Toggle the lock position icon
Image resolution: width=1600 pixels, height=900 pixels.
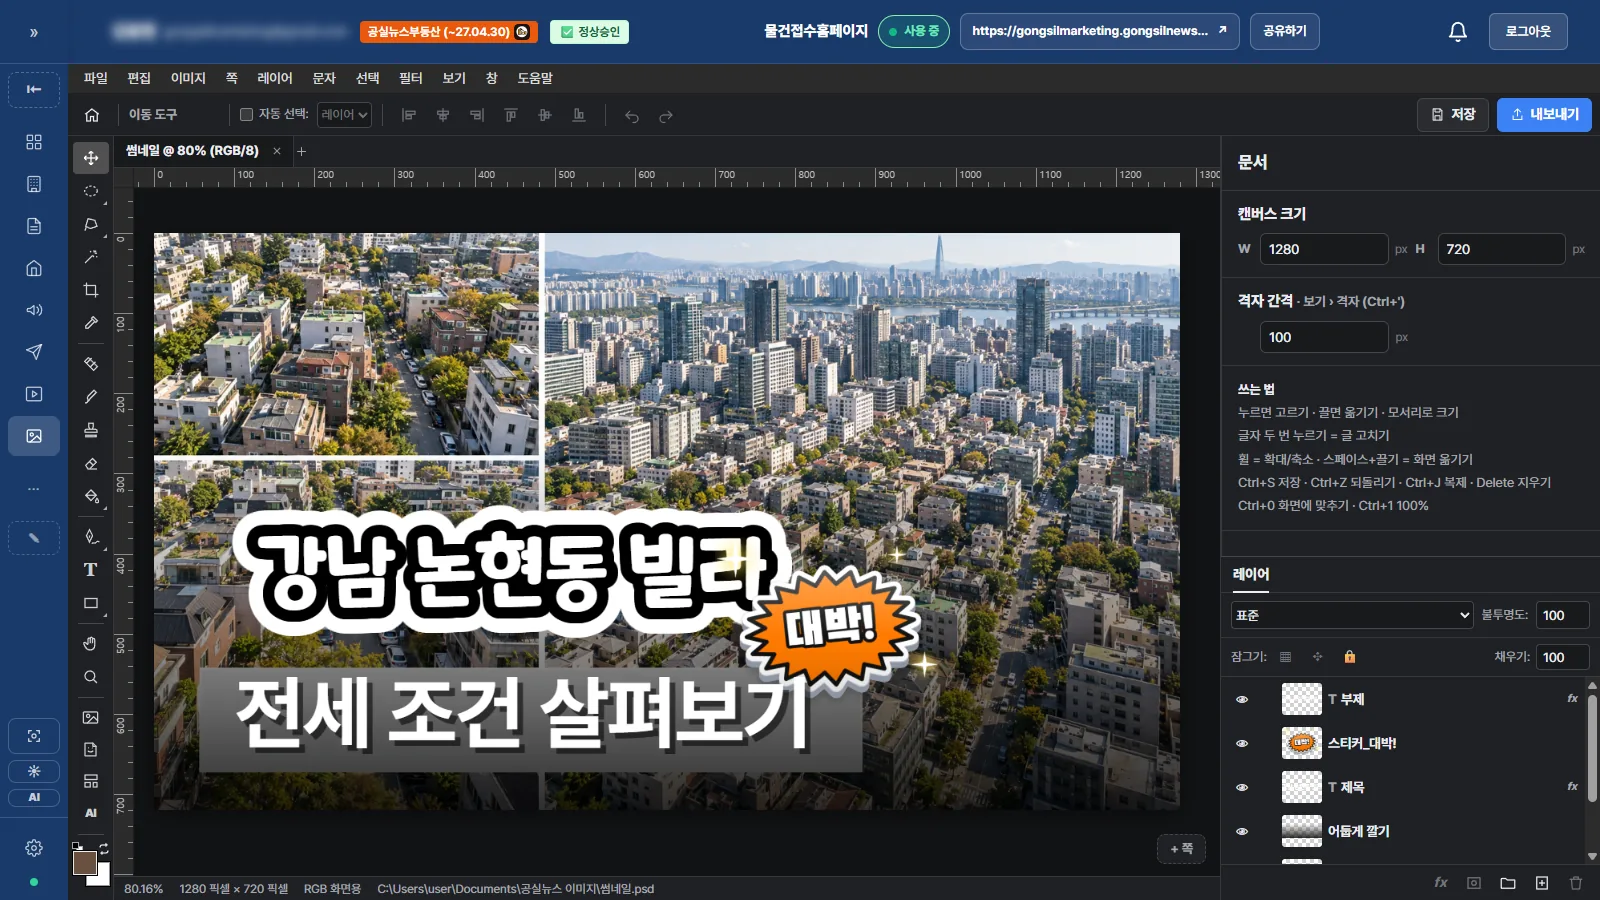(x=1317, y=657)
